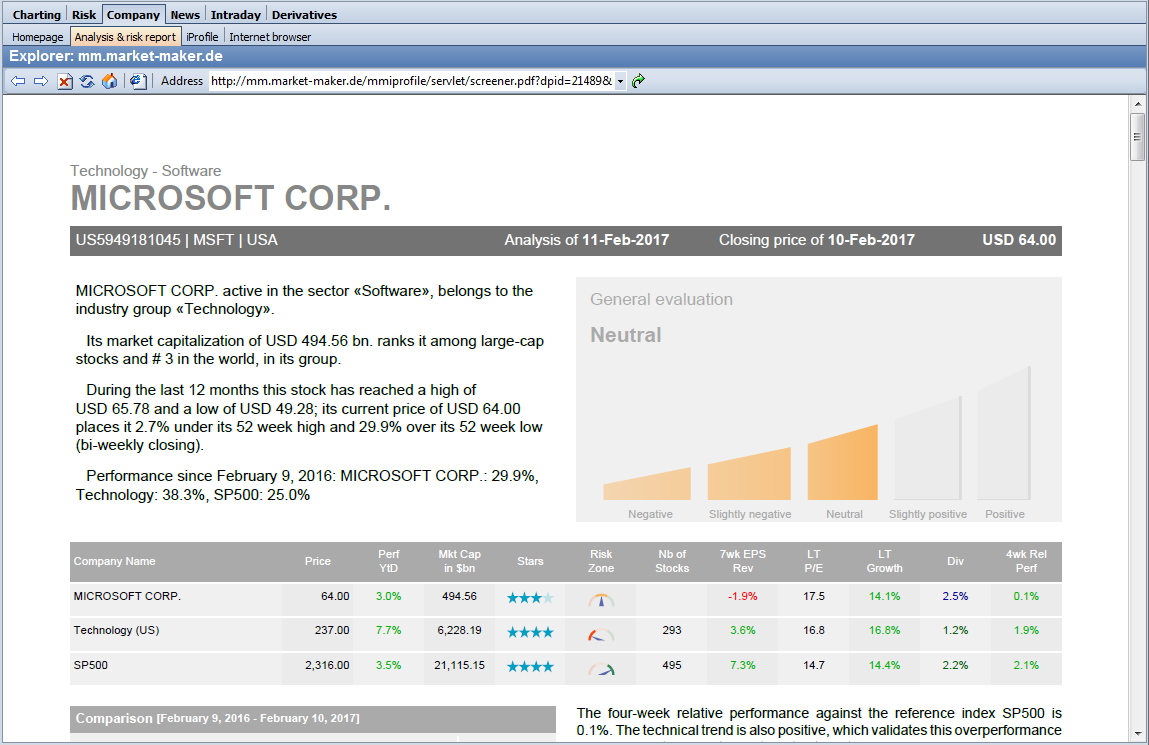
Task: Go to the Homepage sub-tab
Action: pyautogui.click(x=38, y=37)
